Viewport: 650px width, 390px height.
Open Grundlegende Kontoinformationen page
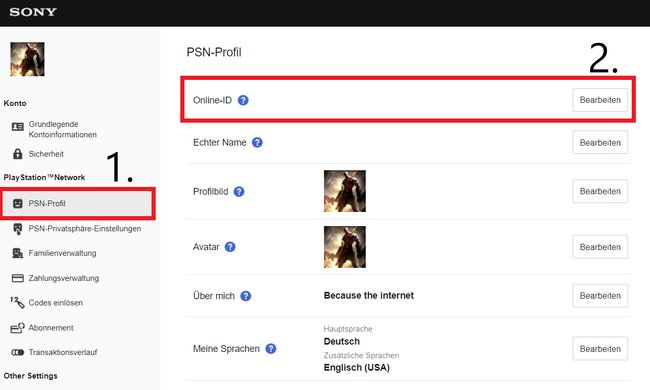pos(62,129)
